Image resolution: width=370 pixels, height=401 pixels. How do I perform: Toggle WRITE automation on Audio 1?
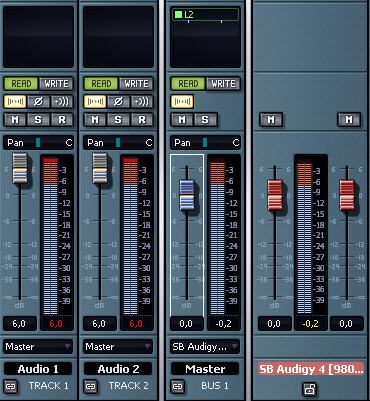coord(56,84)
